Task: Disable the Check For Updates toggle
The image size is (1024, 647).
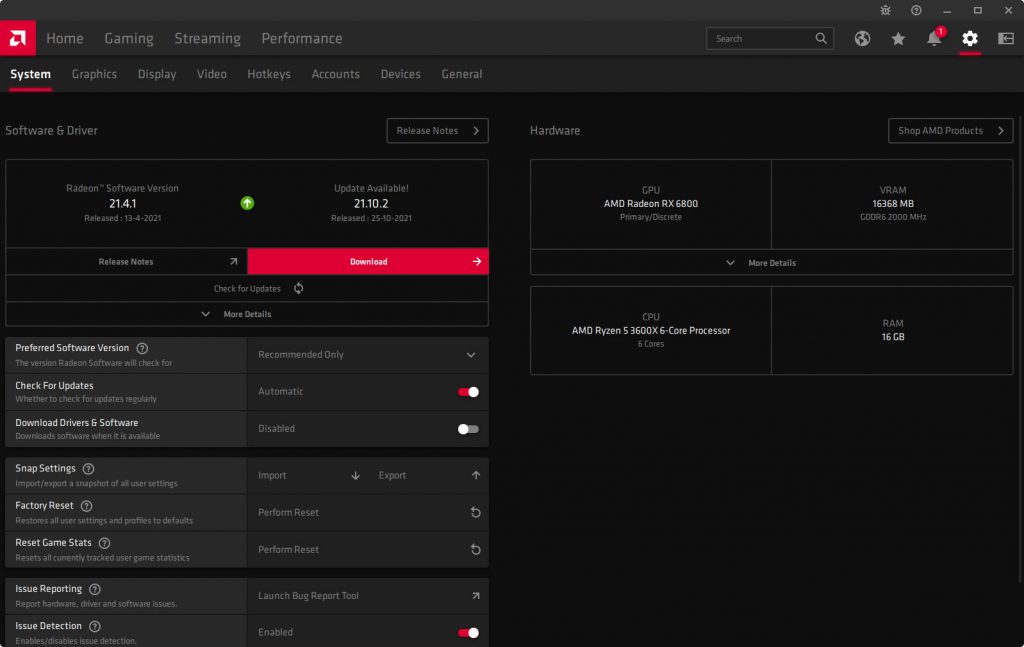Action: click(468, 392)
